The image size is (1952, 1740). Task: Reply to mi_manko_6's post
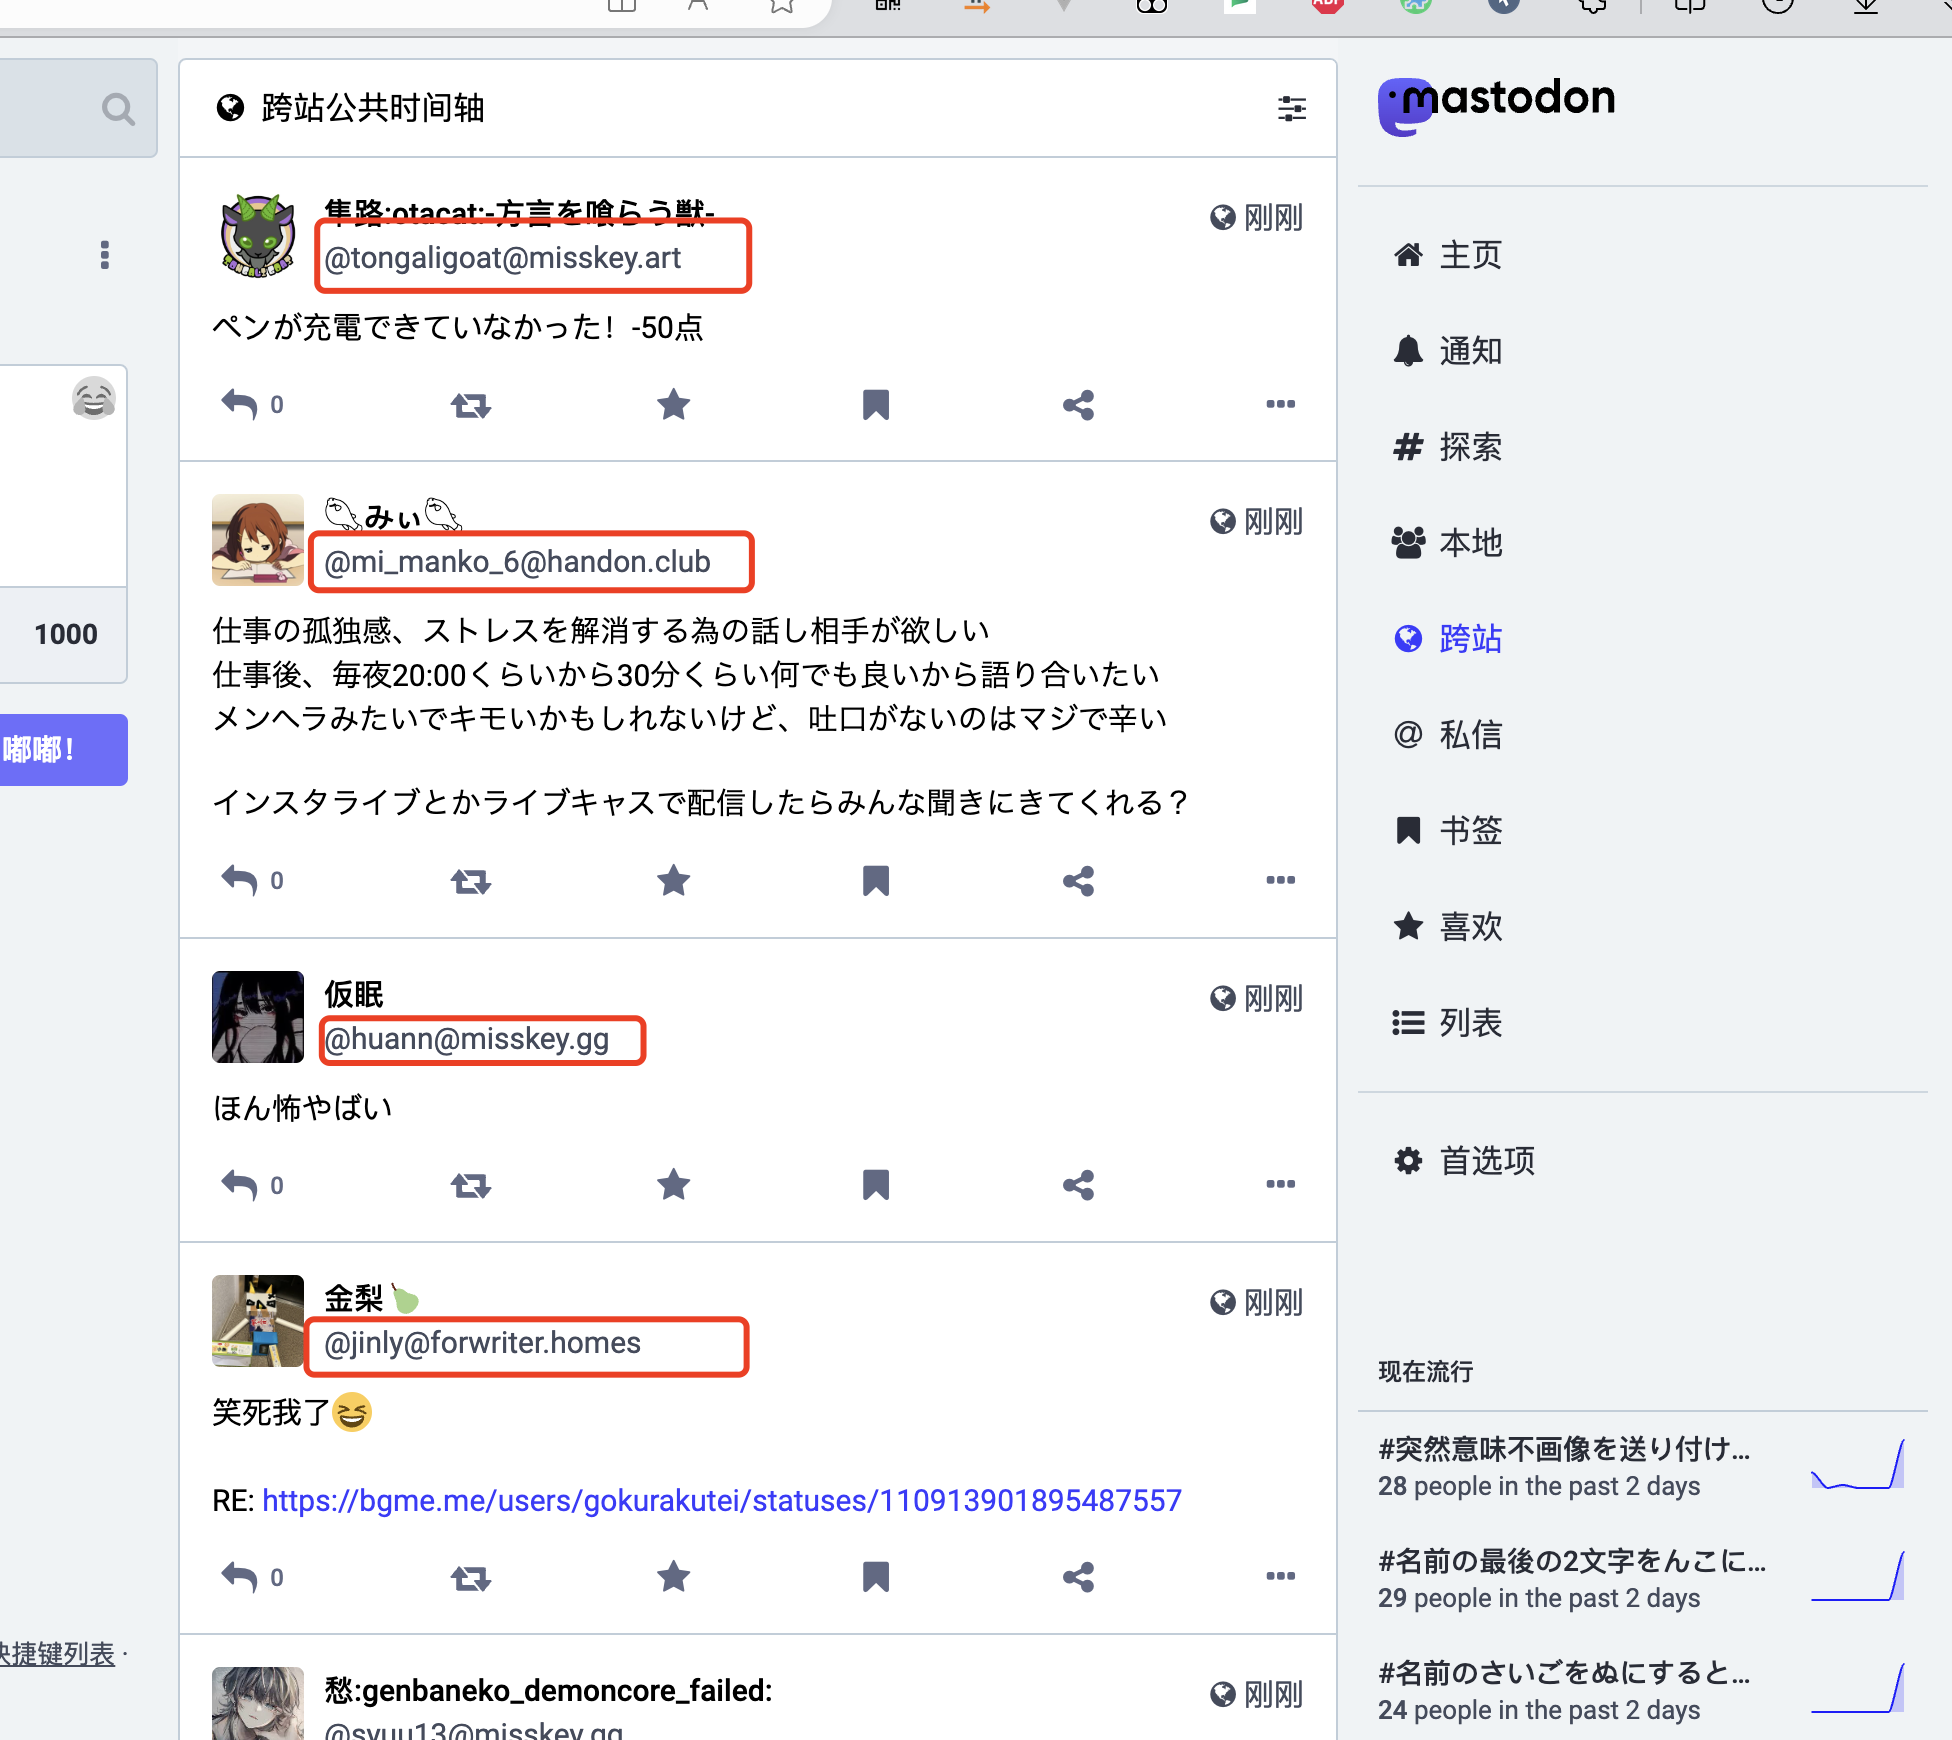(x=239, y=881)
